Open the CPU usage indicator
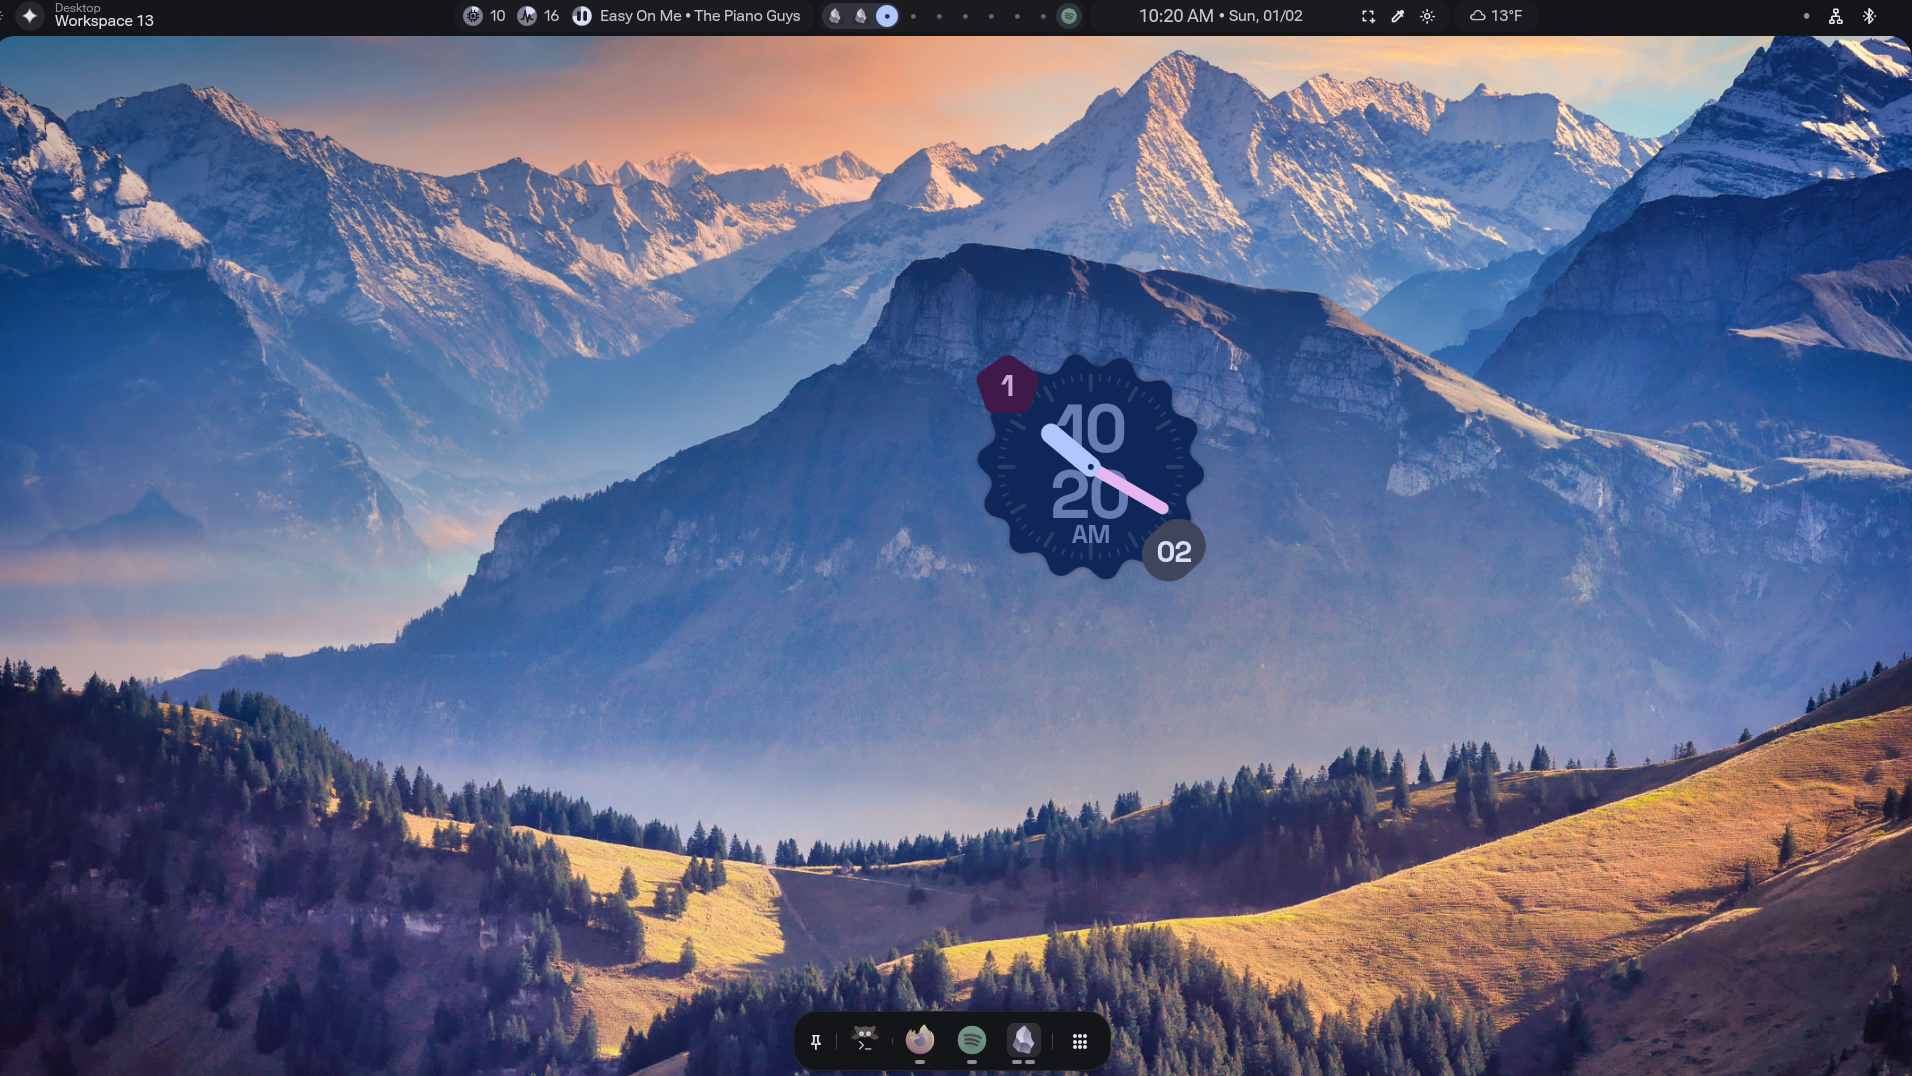 pos(473,16)
